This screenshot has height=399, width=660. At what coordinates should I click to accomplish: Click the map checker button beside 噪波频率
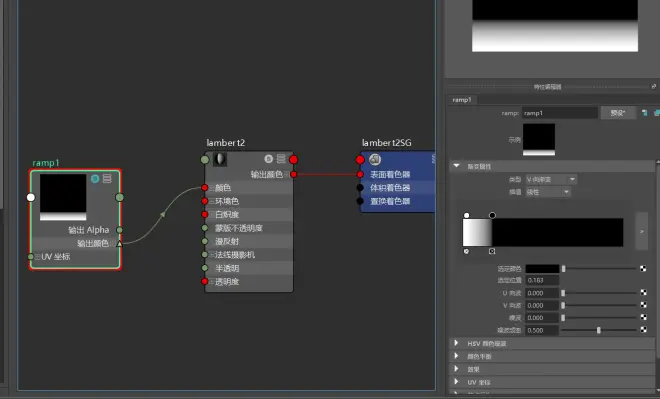pyautogui.click(x=643, y=330)
